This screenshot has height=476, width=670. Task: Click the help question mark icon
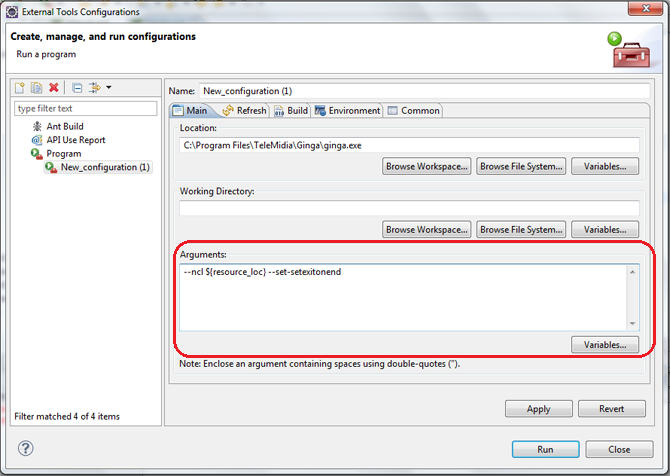[x=26, y=449]
